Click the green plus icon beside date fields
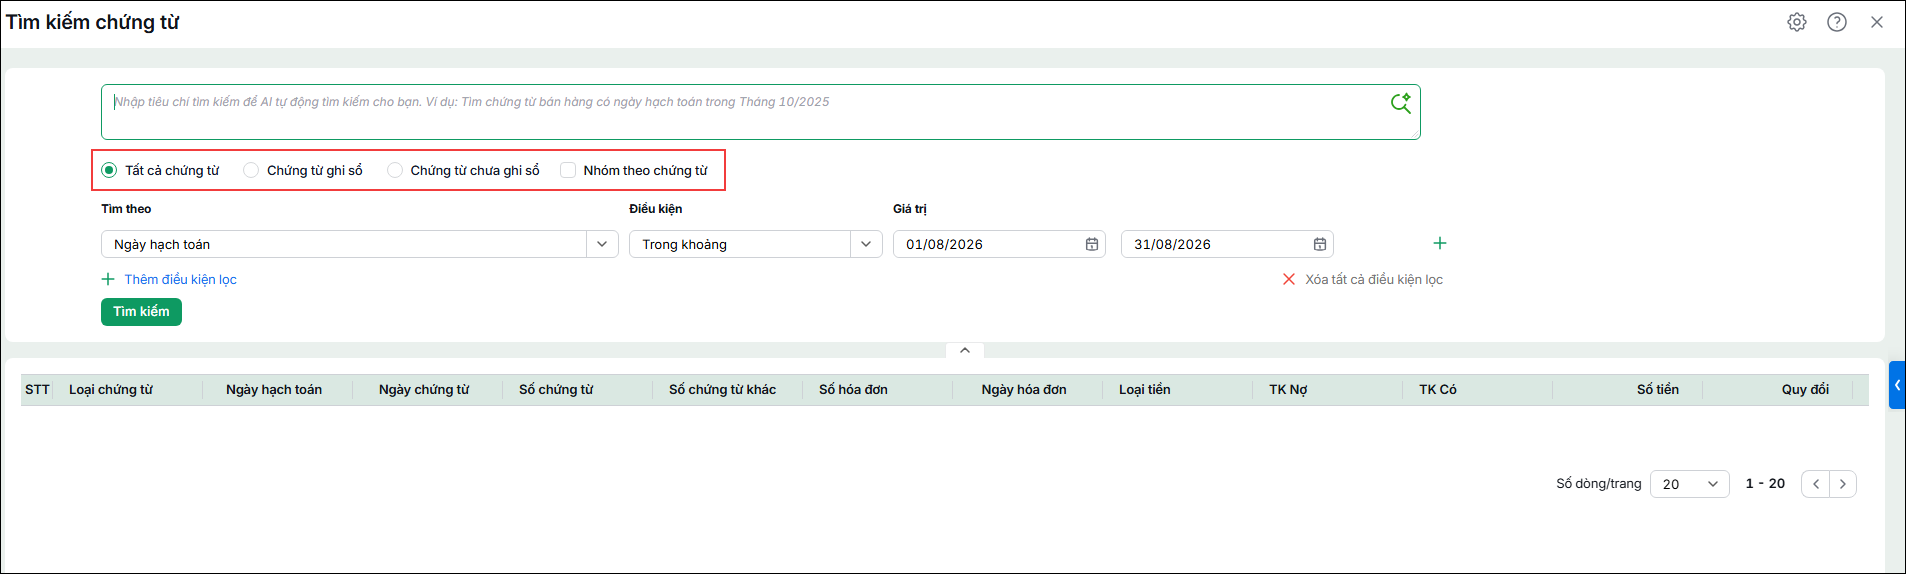 click(x=1440, y=243)
